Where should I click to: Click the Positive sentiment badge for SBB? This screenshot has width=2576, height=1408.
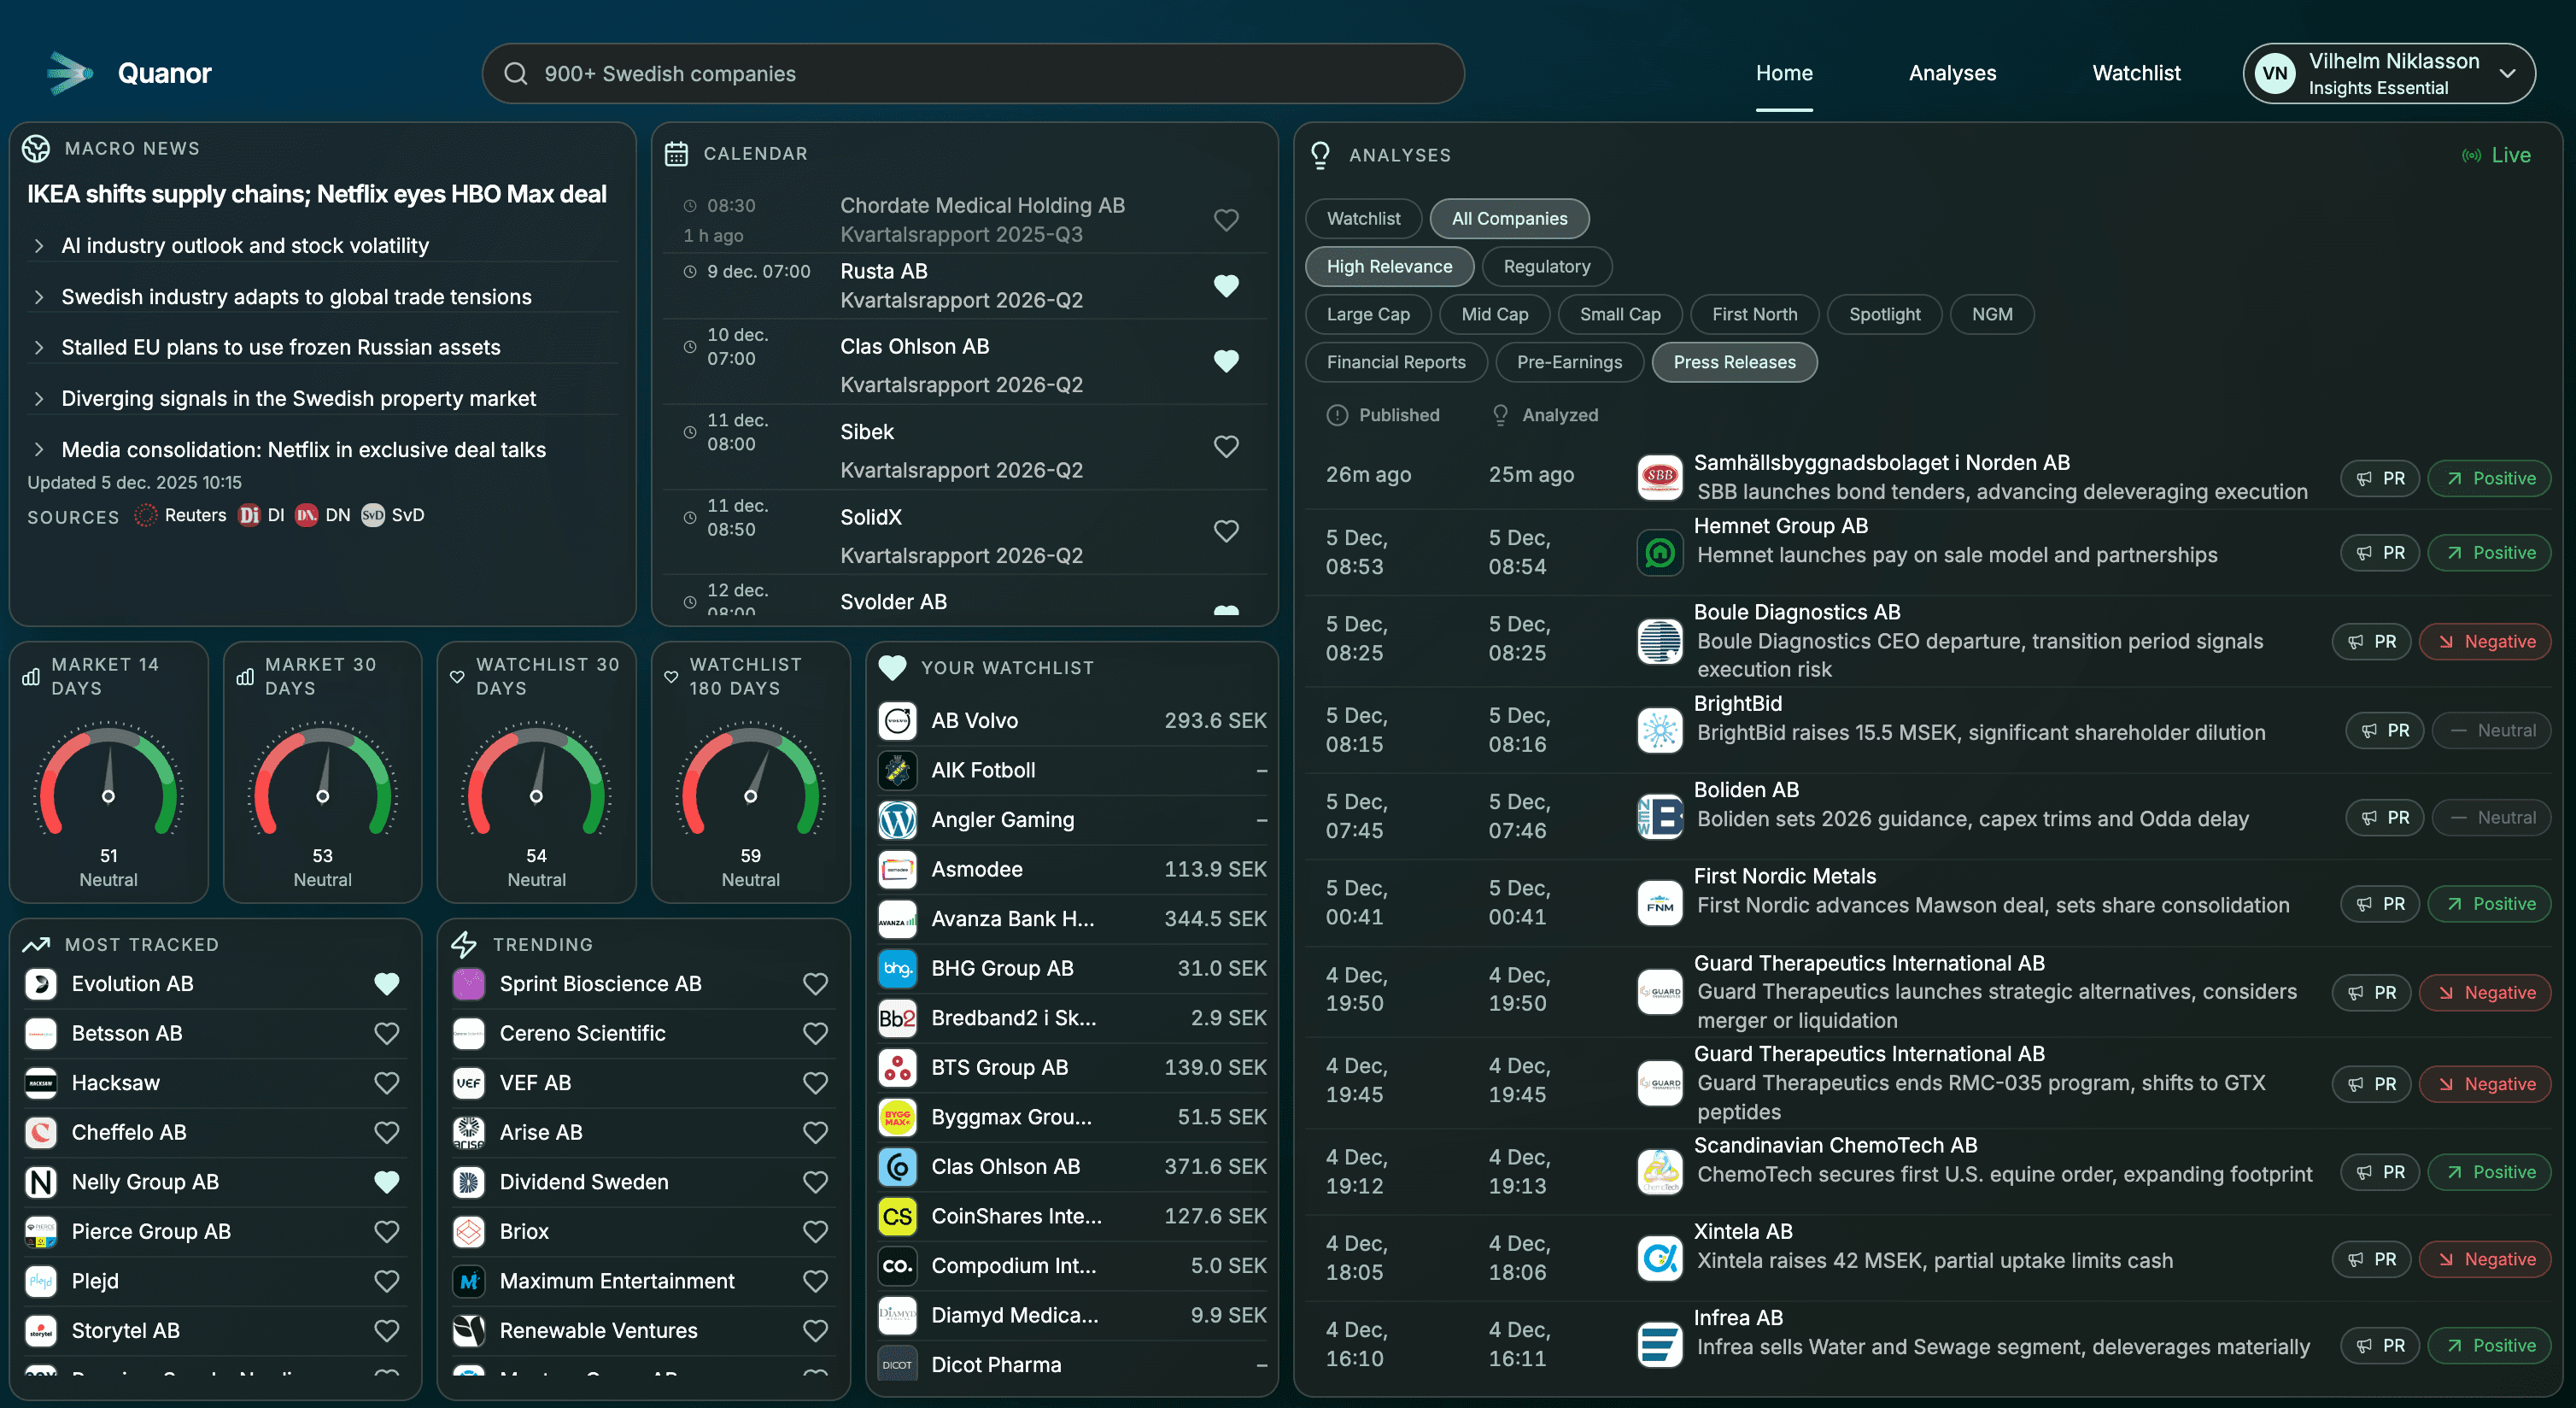click(x=2489, y=478)
